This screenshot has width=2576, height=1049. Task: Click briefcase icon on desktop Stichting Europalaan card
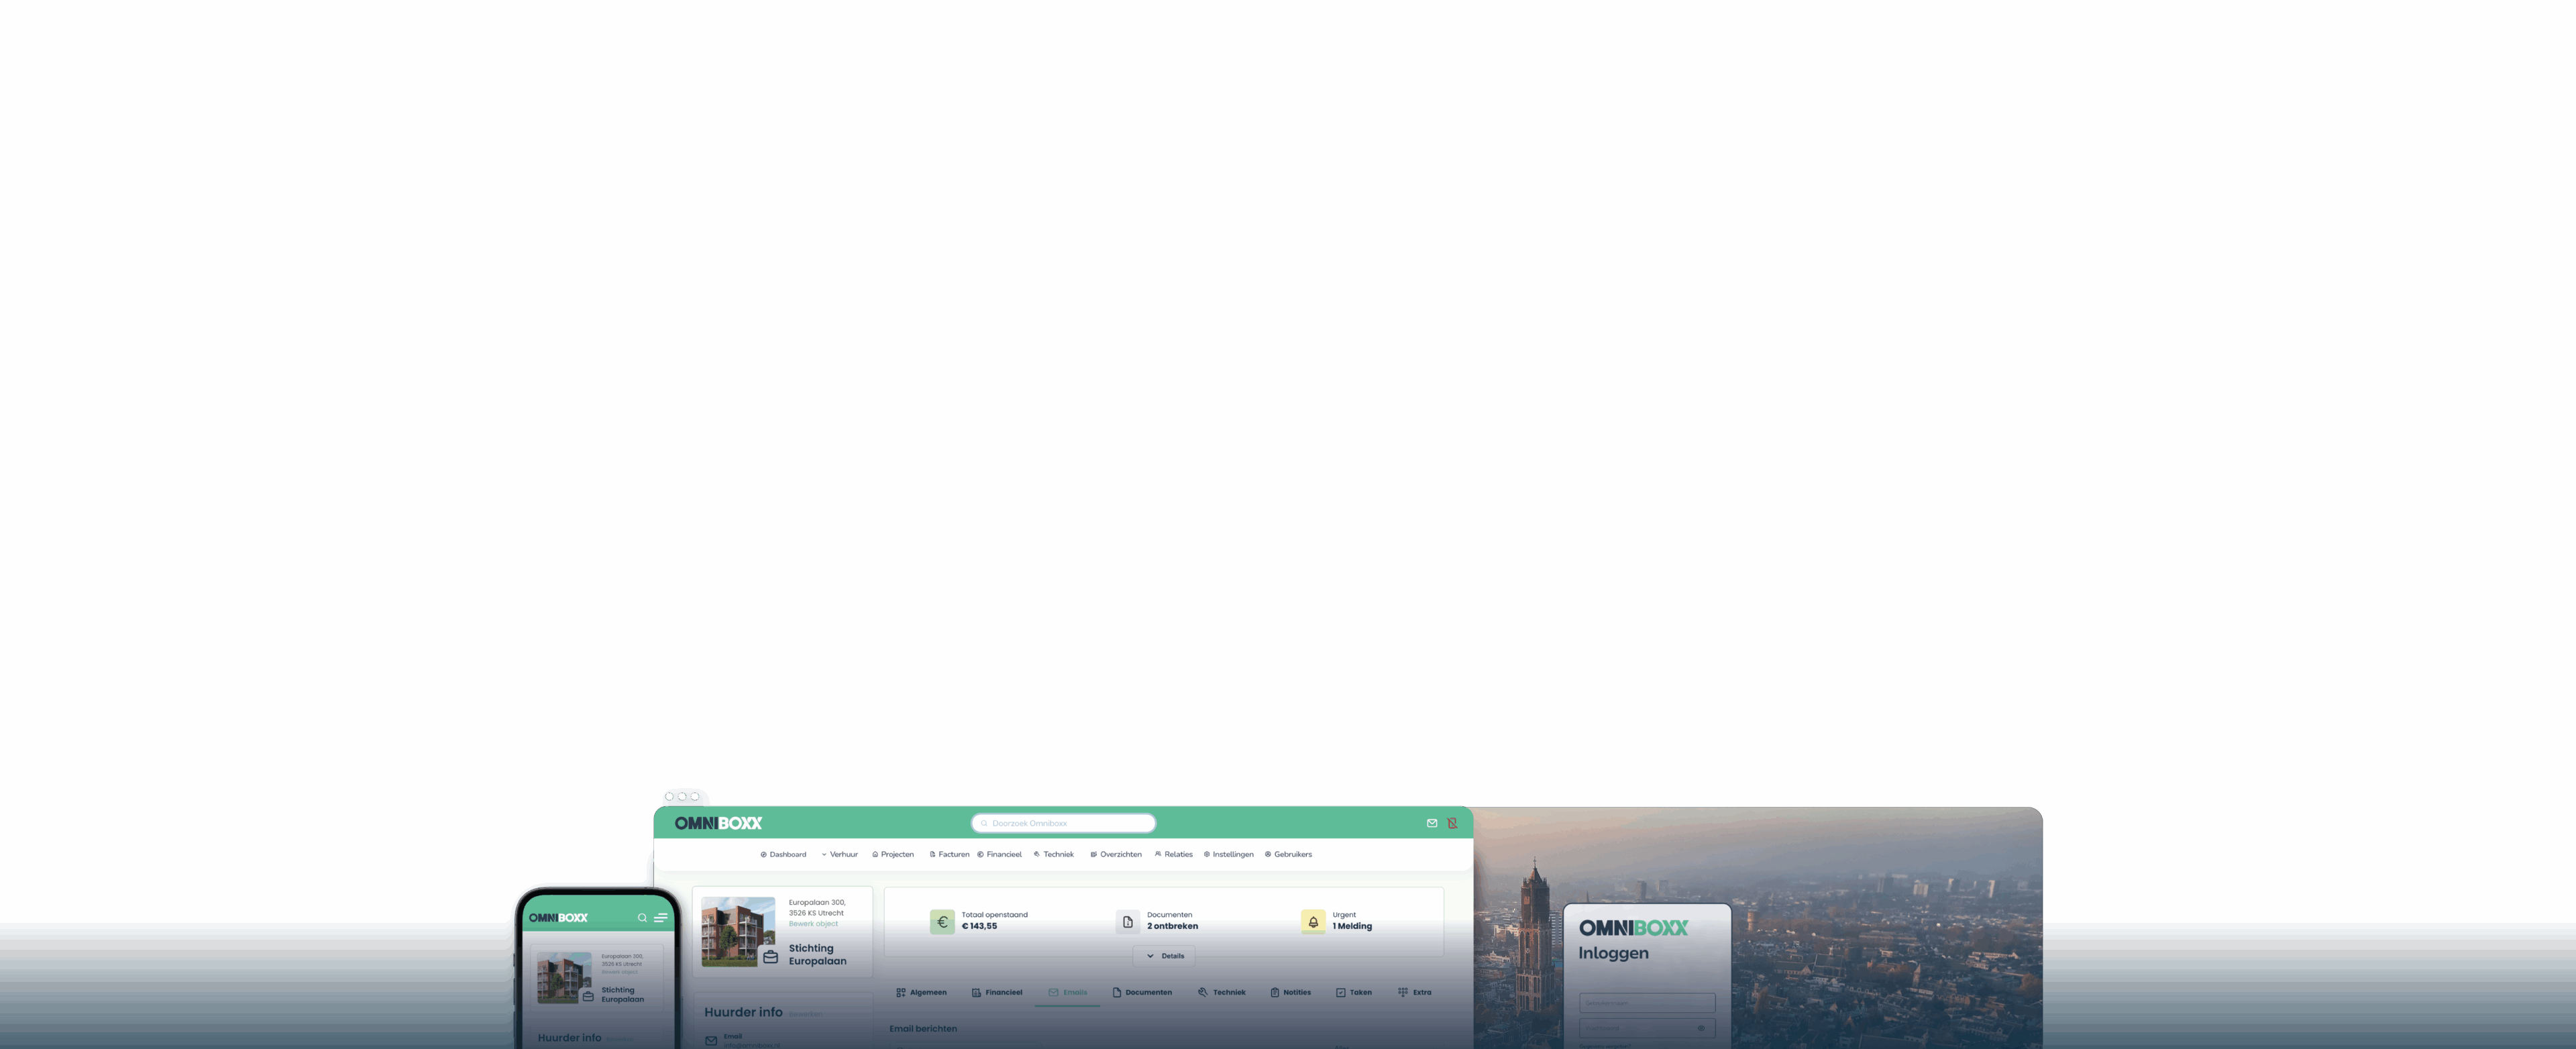770,957
